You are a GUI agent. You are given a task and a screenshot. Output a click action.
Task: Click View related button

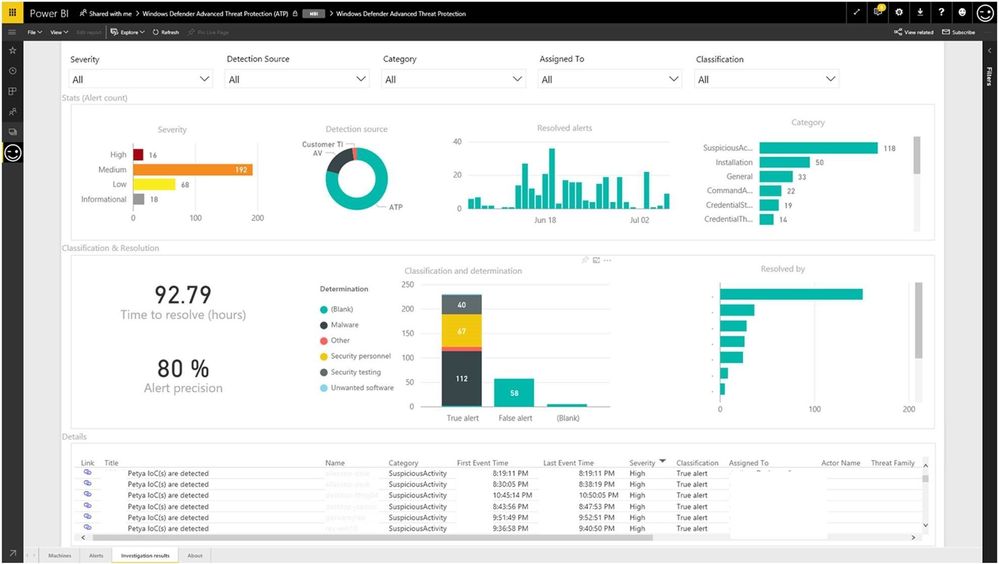click(914, 32)
